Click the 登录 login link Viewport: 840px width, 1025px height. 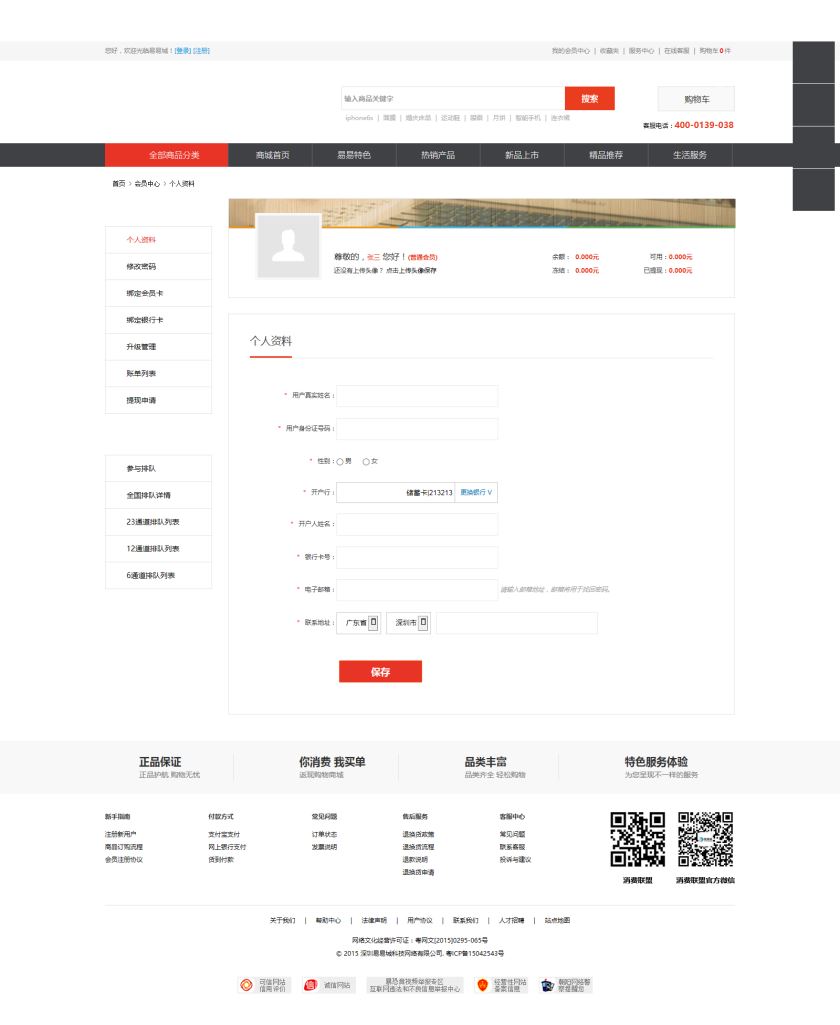[x=183, y=51]
